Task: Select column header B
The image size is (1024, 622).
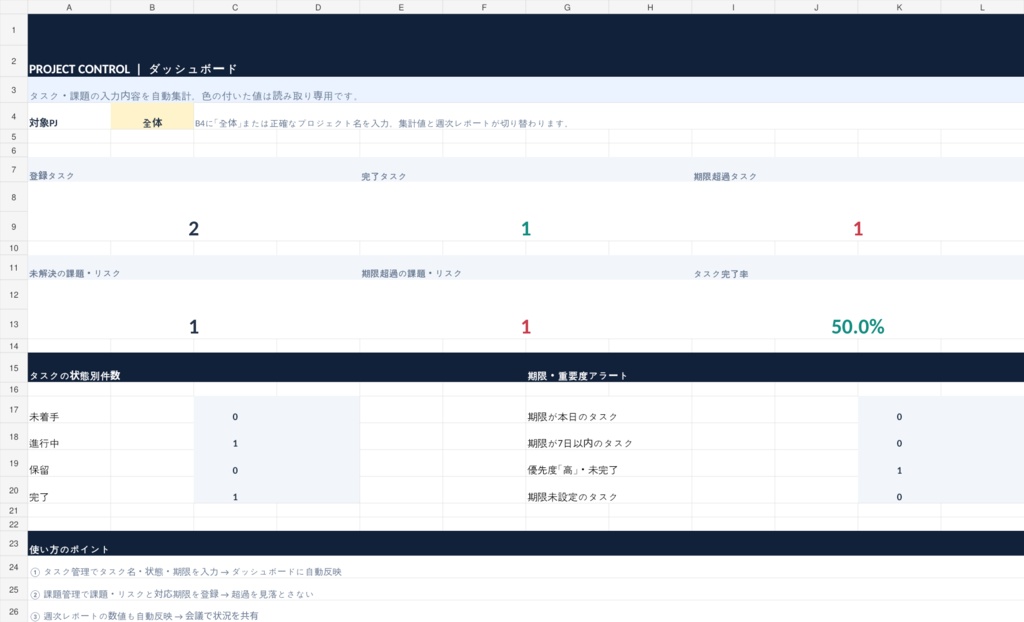Action: (152, 7)
